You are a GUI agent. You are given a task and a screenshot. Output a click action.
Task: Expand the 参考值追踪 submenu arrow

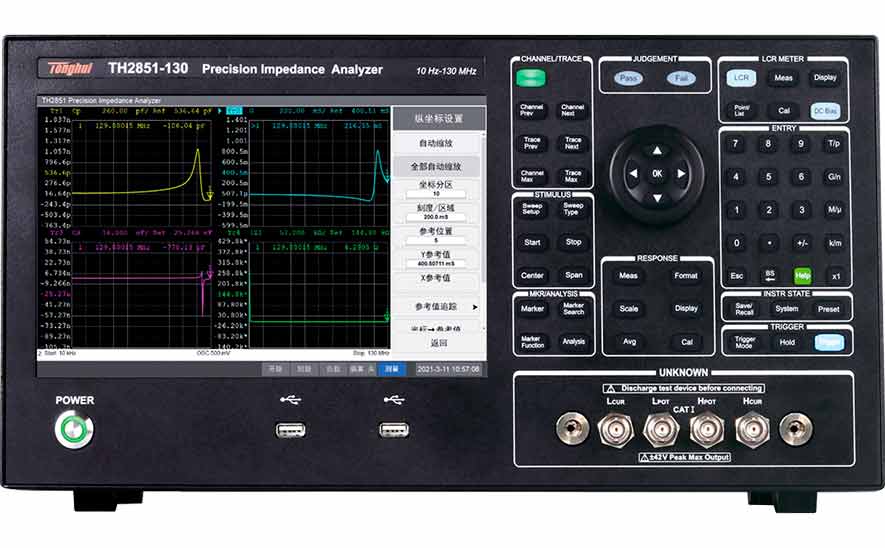[x=475, y=307]
